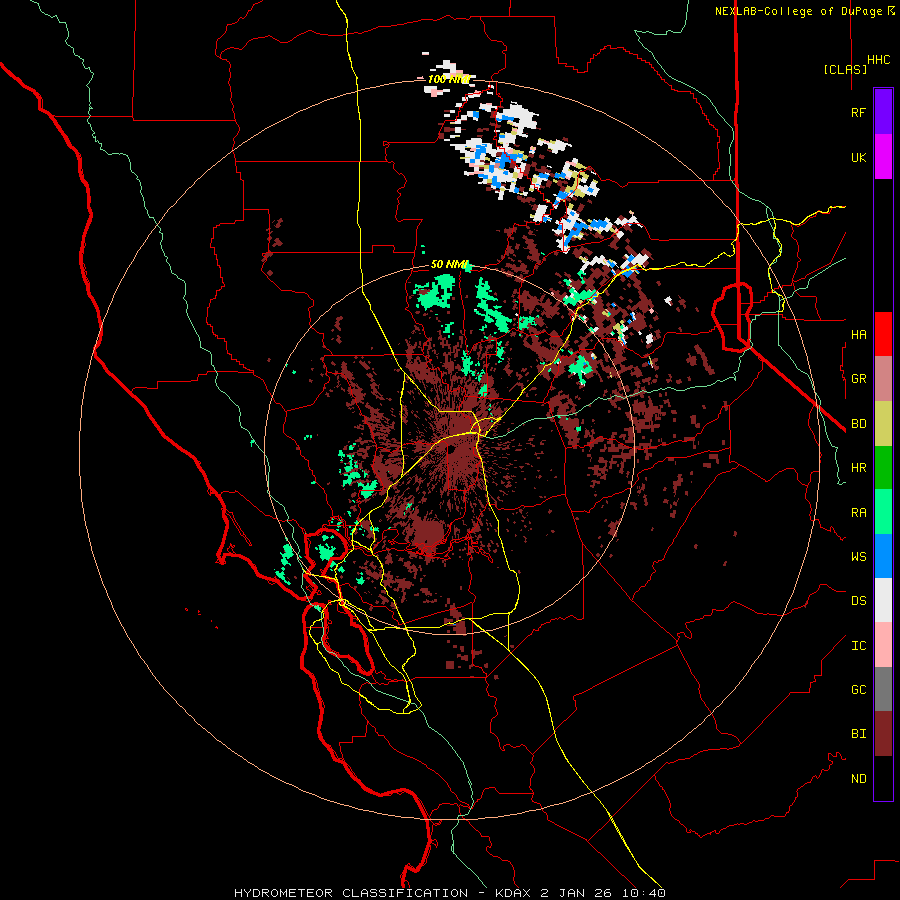Click the DS white legend color swatch
This screenshot has width=900, height=900.
tap(883, 600)
